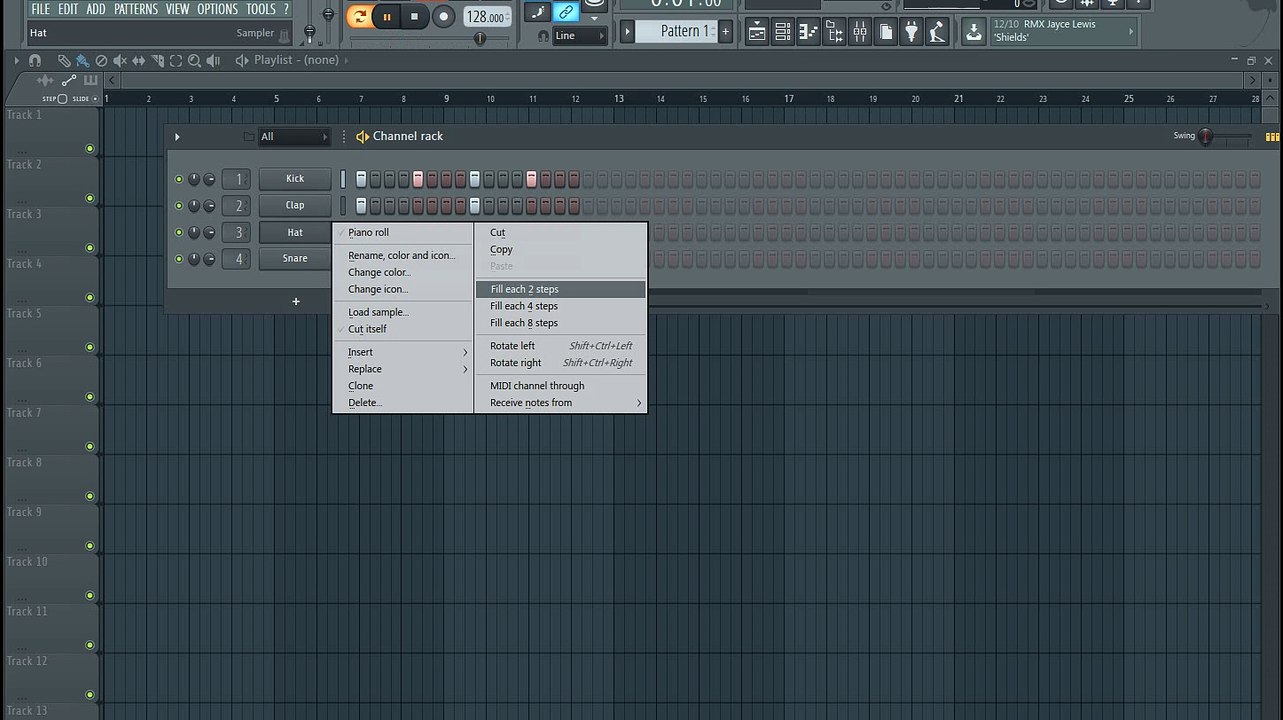Select the playlist paint brush tool
This screenshot has width=1283, height=720.
(x=83, y=60)
